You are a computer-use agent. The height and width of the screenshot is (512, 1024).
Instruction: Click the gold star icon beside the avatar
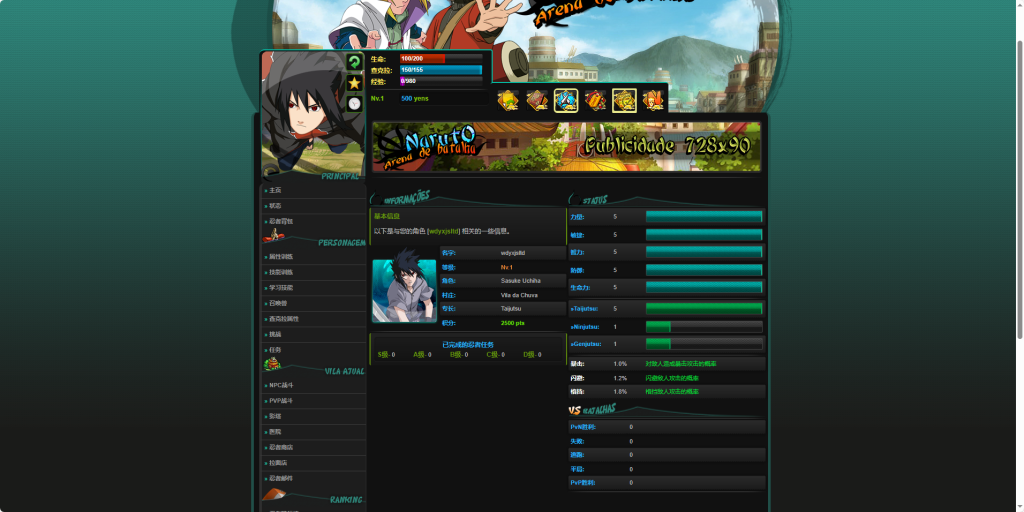pyautogui.click(x=354, y=83)
